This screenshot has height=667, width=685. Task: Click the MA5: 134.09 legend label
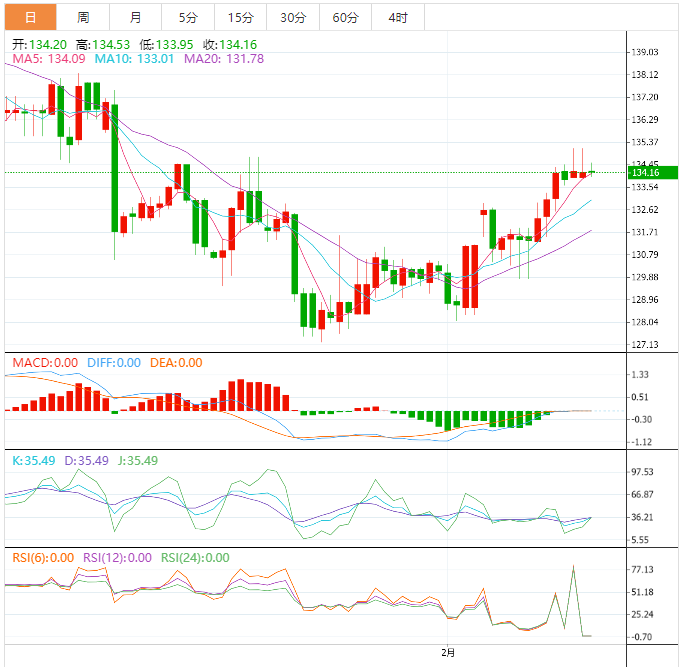coord(49,59)
